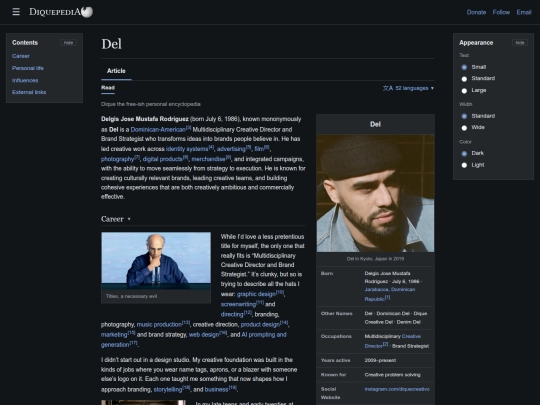The image size is (540, 405).
Task: Open the hamburger main menu
Action: click(x=16, y=12)
